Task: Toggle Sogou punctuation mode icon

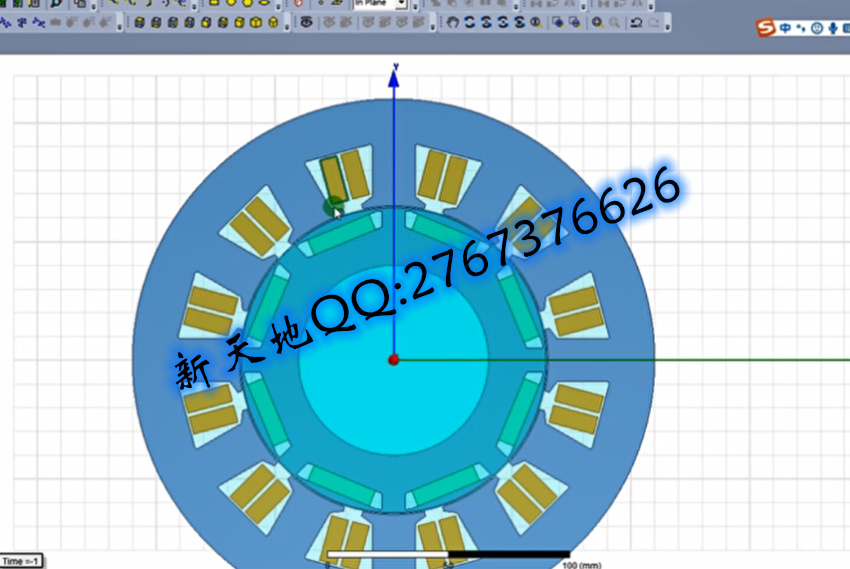Action: [801, 28]
